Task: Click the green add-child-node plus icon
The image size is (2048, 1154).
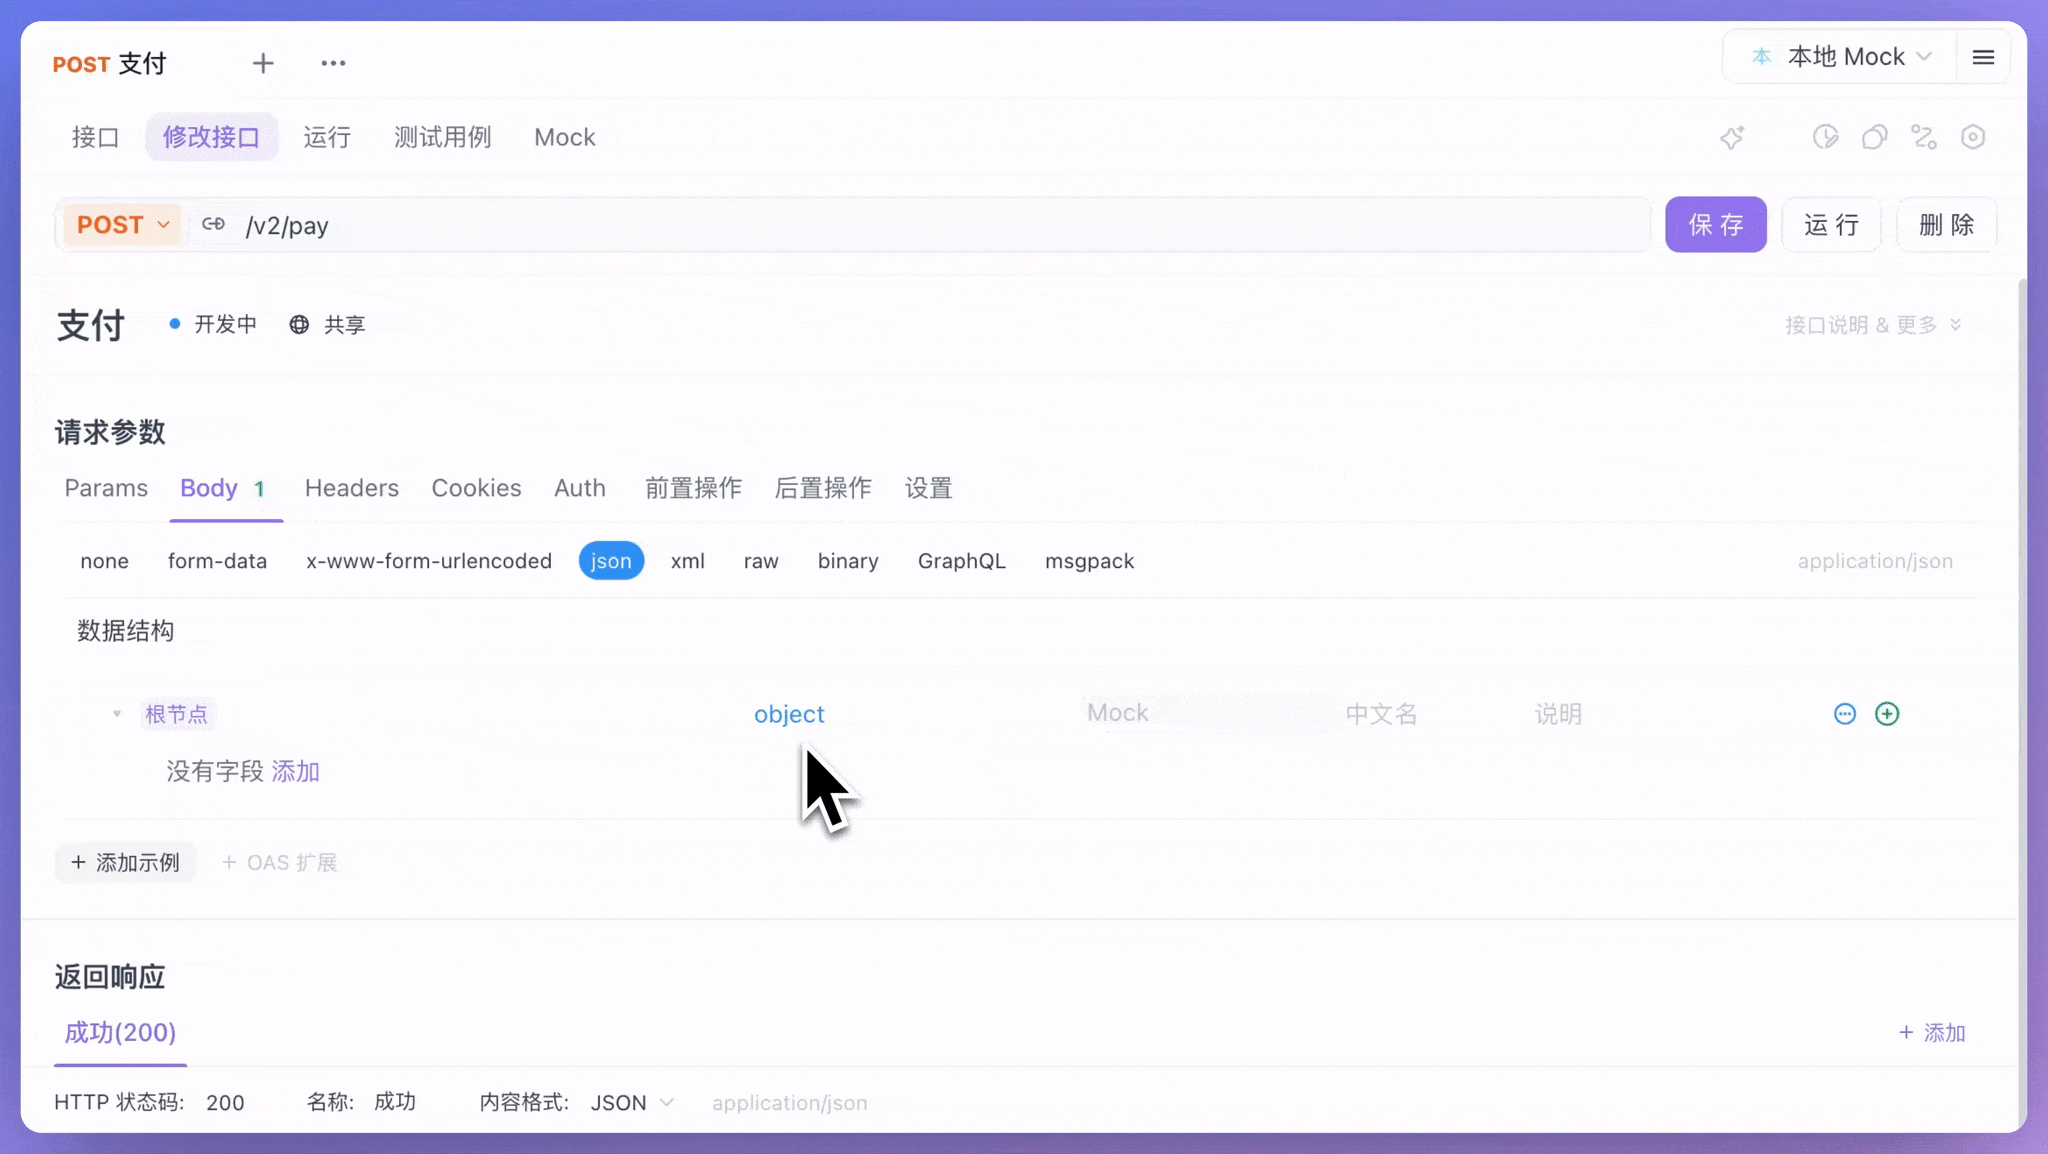Action: click(x=1887, y=714)
